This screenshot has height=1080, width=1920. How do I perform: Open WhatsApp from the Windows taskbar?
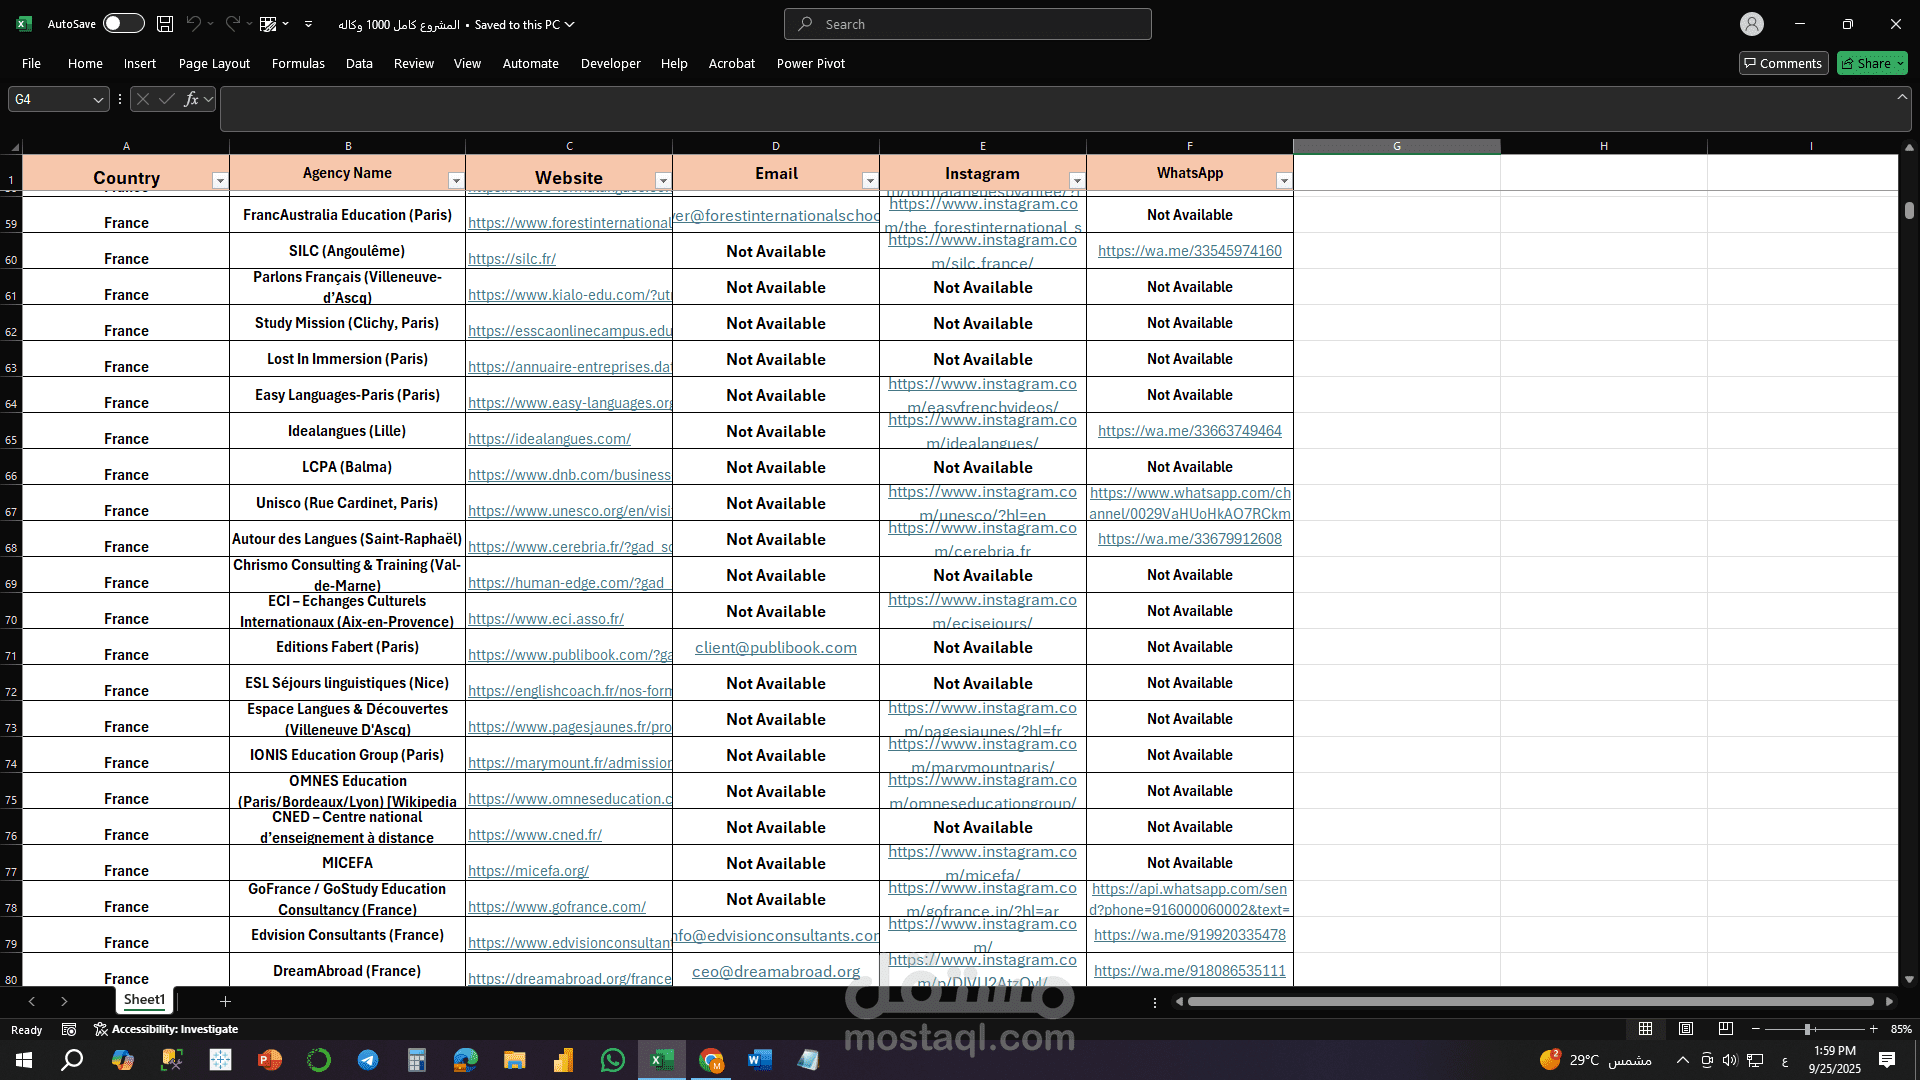click(x=612, y=1060)
